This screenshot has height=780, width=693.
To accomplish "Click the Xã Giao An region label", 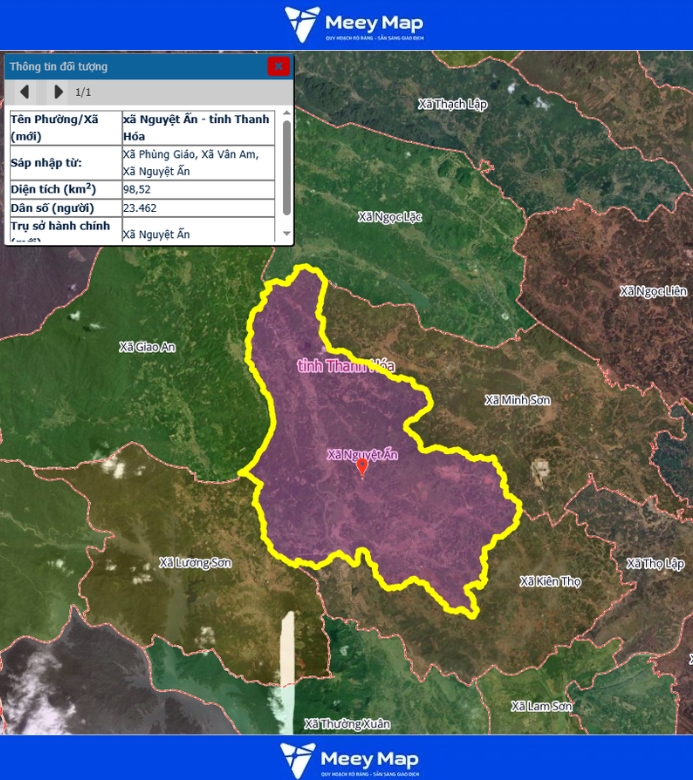I will [147, 347].
